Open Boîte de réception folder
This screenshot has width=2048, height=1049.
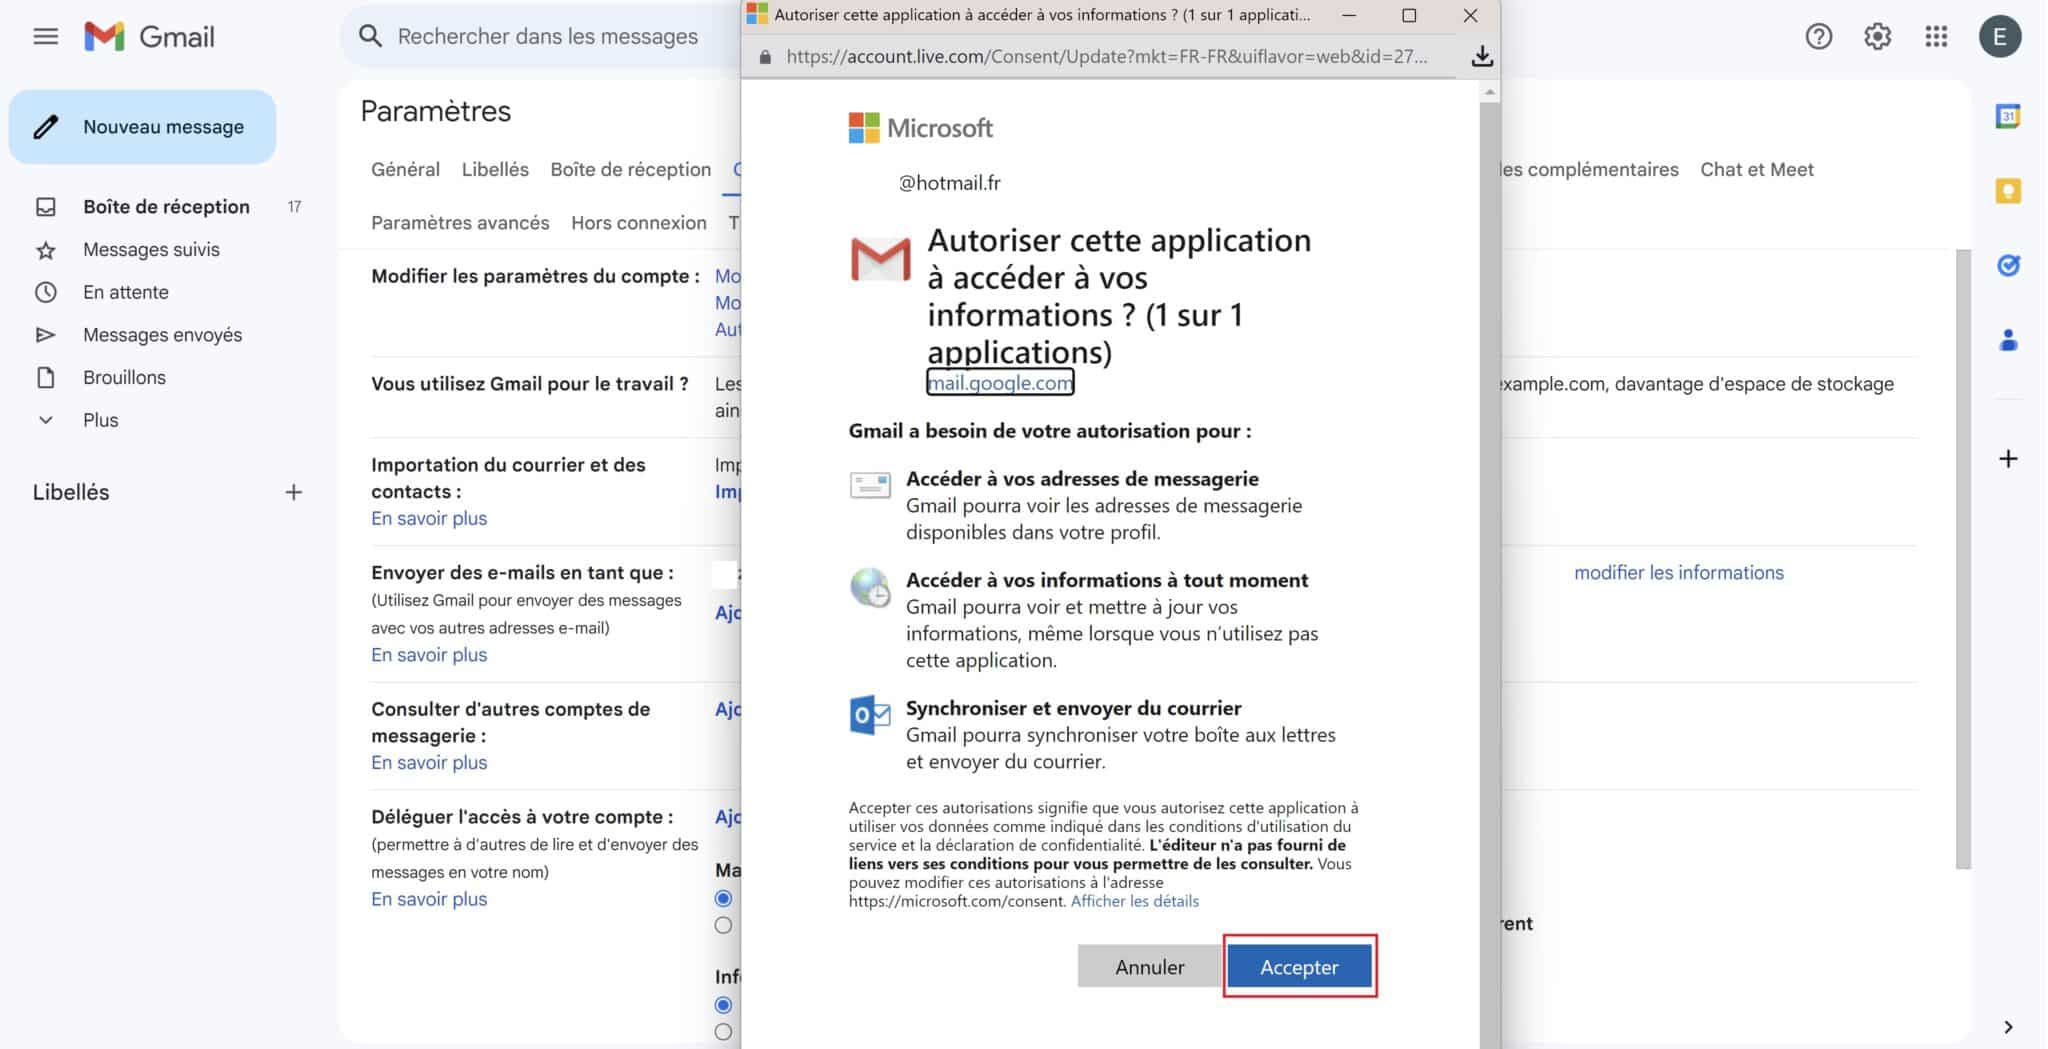pos(166,207)
